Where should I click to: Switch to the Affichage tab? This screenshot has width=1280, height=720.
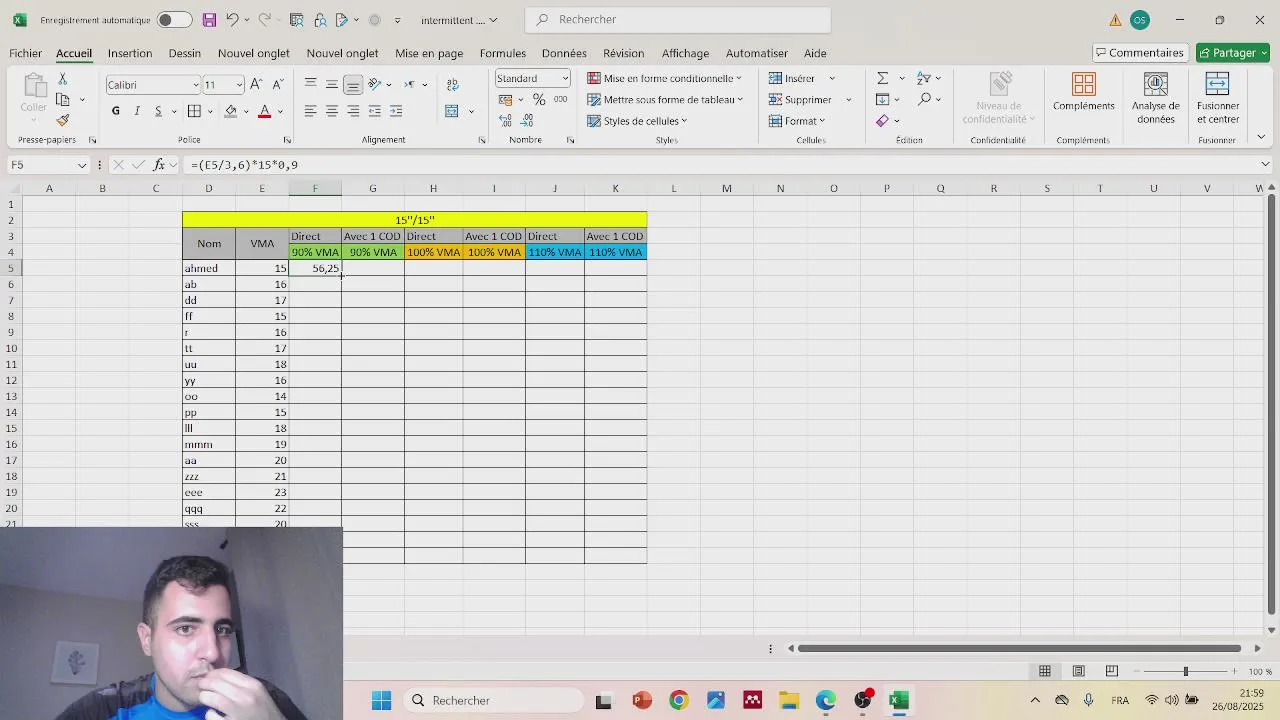click(x=685, y=53)
